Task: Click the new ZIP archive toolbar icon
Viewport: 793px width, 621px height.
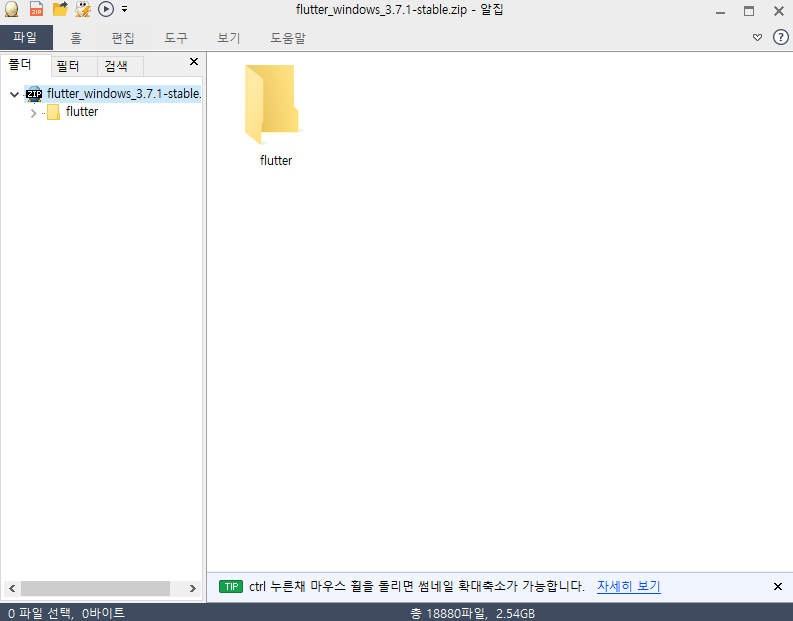Action: point(36,9)
